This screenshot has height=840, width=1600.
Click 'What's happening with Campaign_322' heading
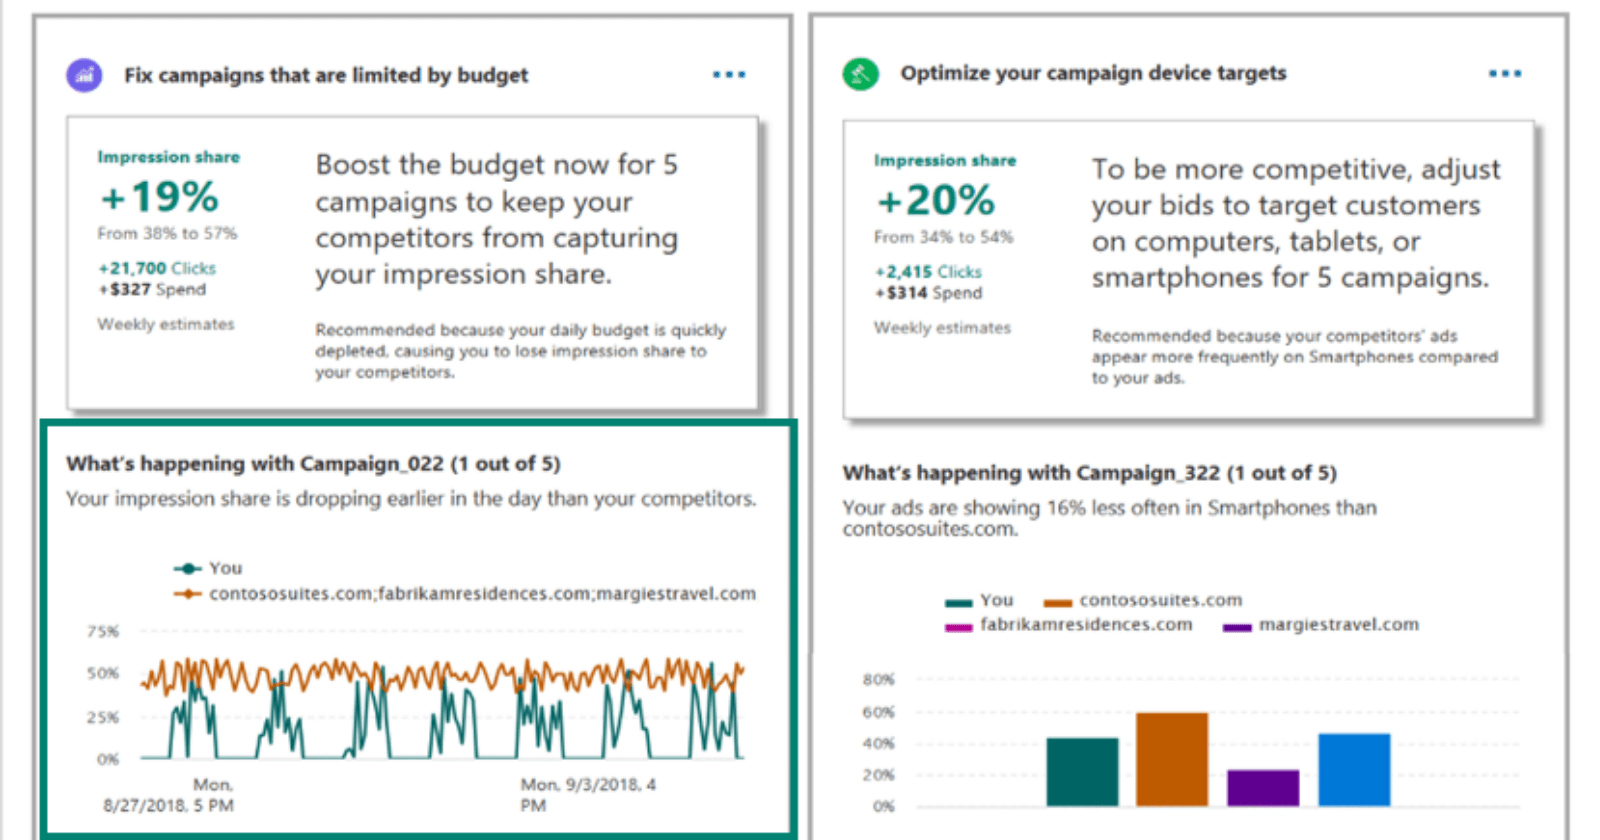[x=1089, y=473]
